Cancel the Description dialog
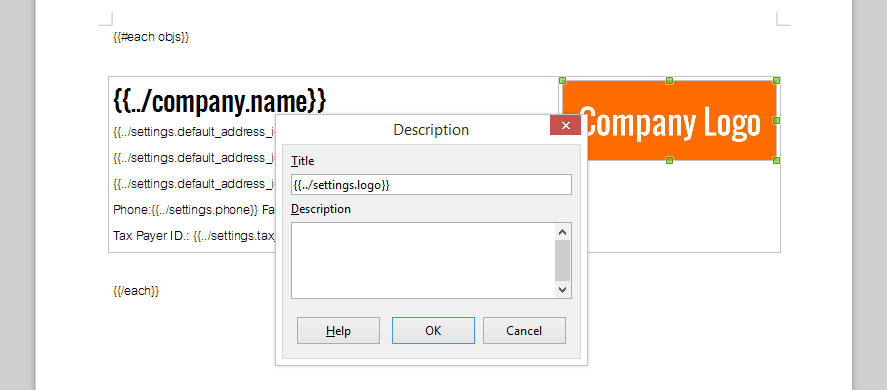The height and width of the screenshot is (390, 887). pyautogui.click(x=524, y=331)
